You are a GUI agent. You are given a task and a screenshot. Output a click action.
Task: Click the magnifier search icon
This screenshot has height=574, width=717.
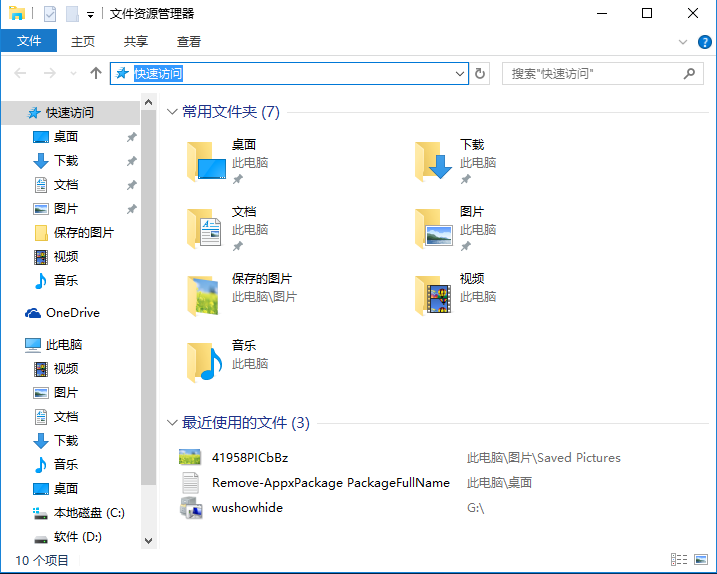coord(689,73)
